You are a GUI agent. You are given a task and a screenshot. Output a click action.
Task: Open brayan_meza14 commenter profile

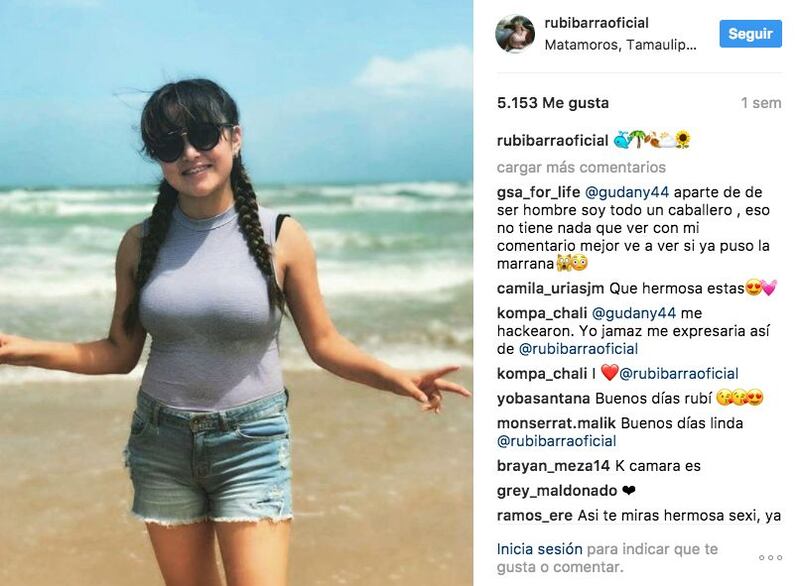tap(554, 466)
